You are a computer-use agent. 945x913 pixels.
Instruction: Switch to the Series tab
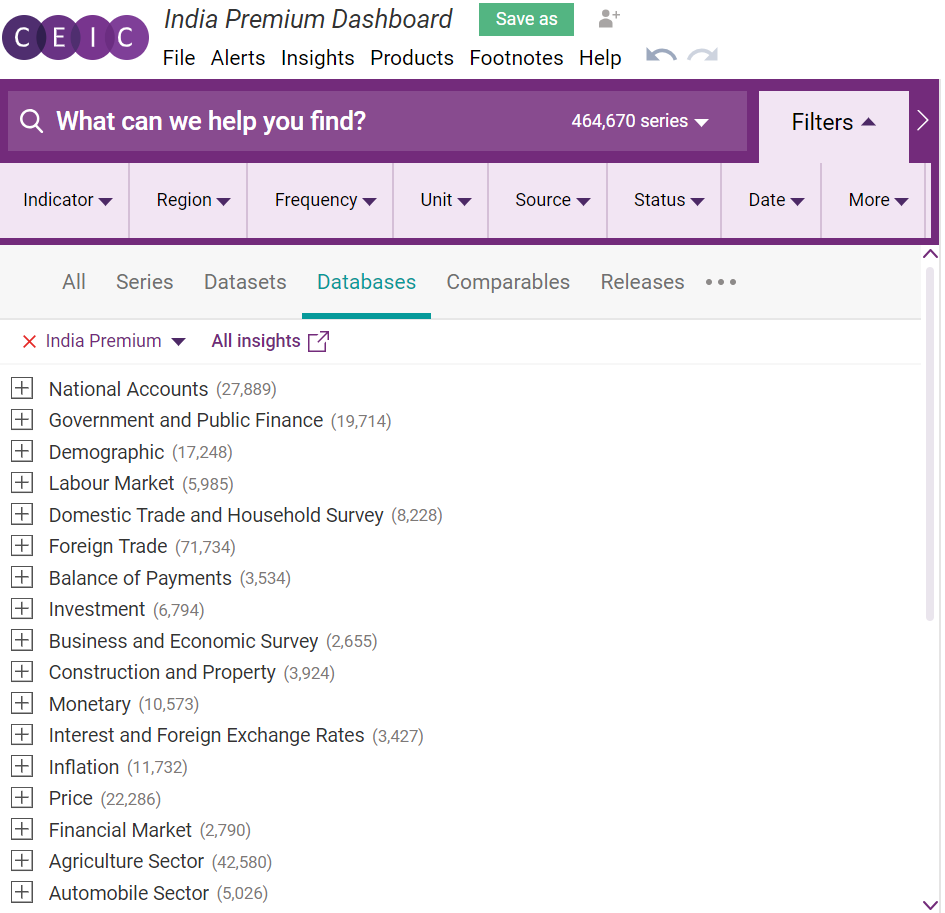(x=145, y=282)
